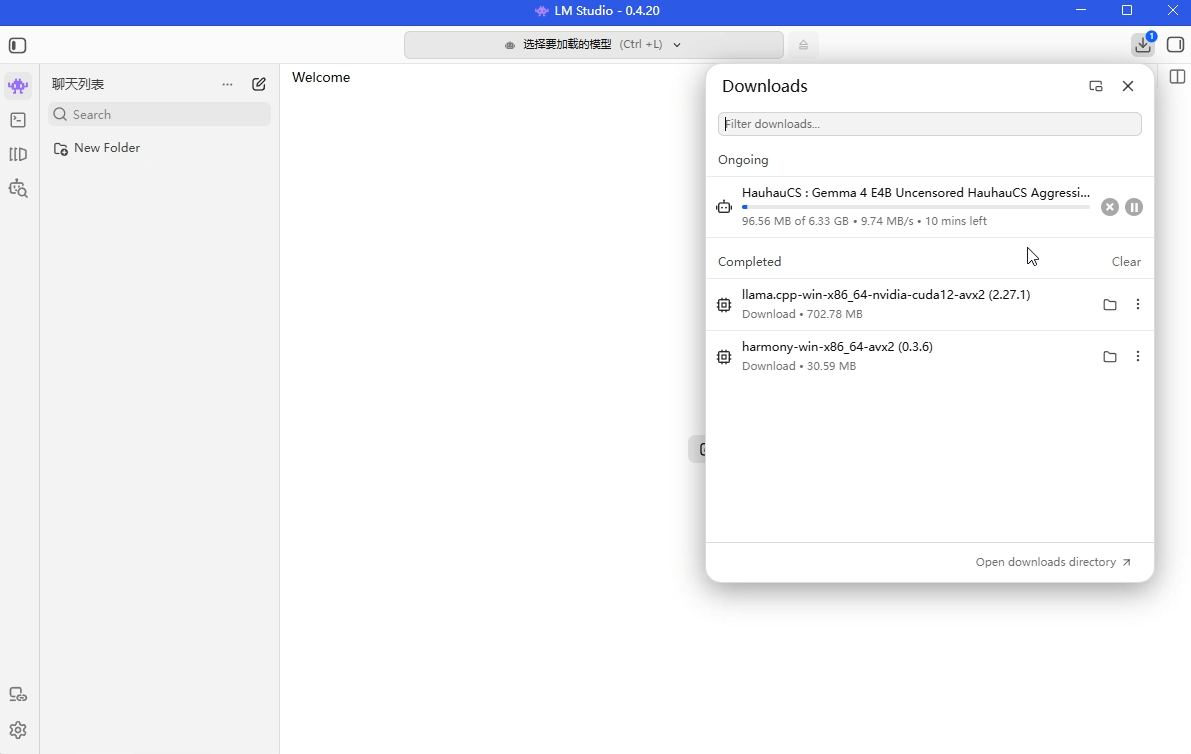Select the llama.cpp-win-x86_64-nvidia-cuda12-avx2 entry
Viewport: 1191px width, 754px height.
[930, 304]
